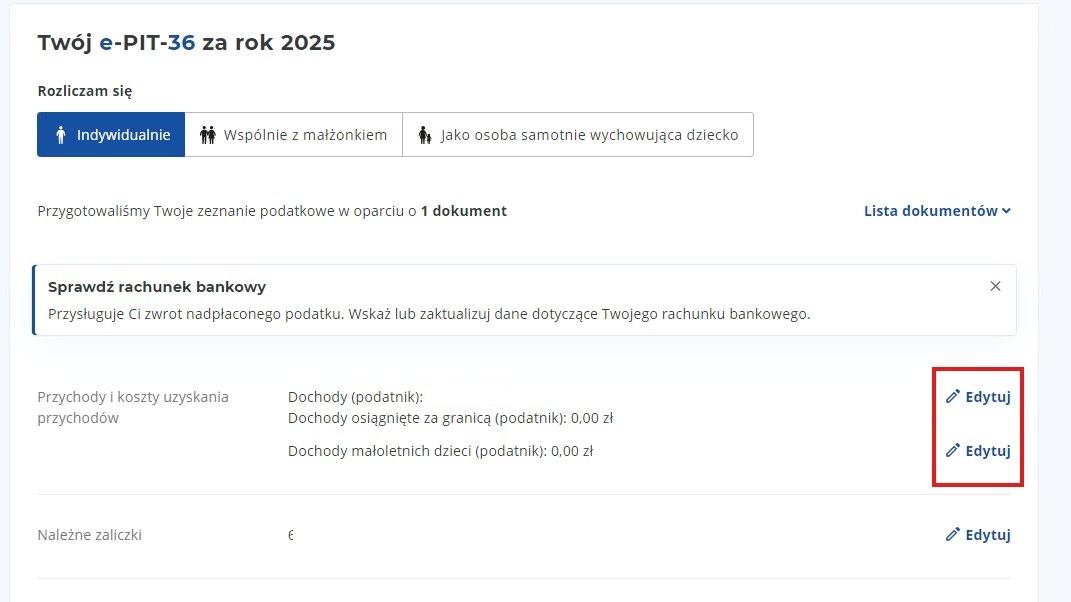Screen dimensions: 1071x602
Task: Click the single person icon in Indywidualnie
Action: pyautogui.click(x=62, y=135)
